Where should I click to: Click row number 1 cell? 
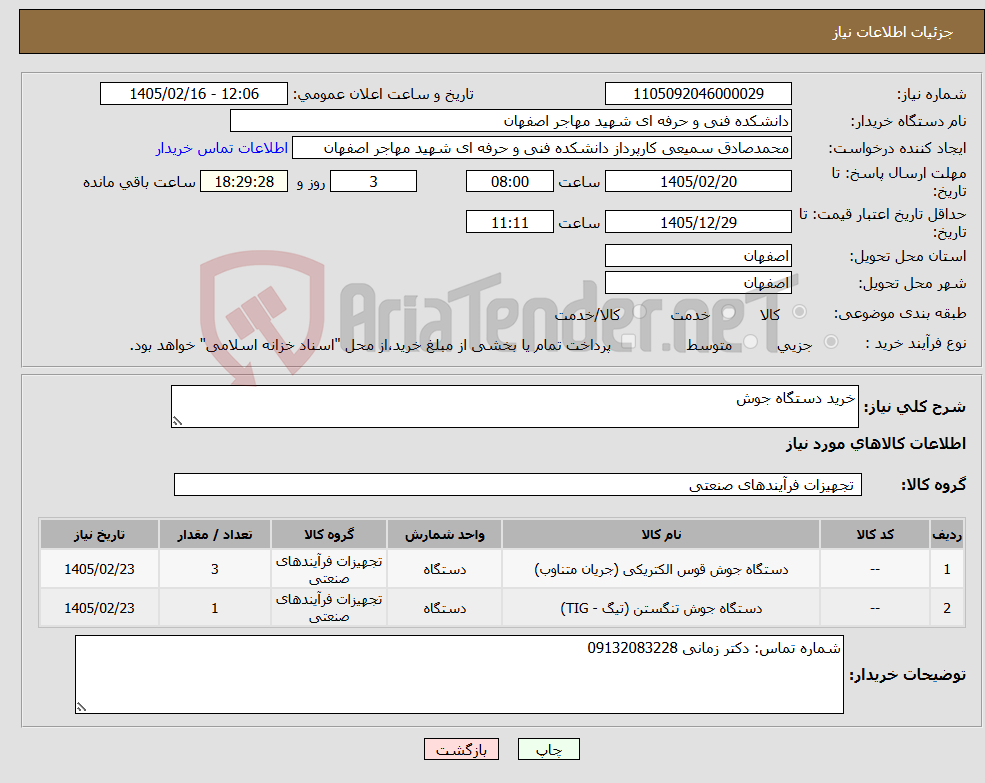[947, 569]
